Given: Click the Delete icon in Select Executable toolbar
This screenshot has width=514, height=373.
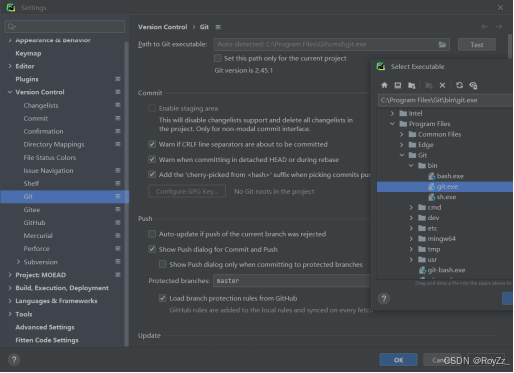Looking at the screenshot, I should click(x=442, y=85).
